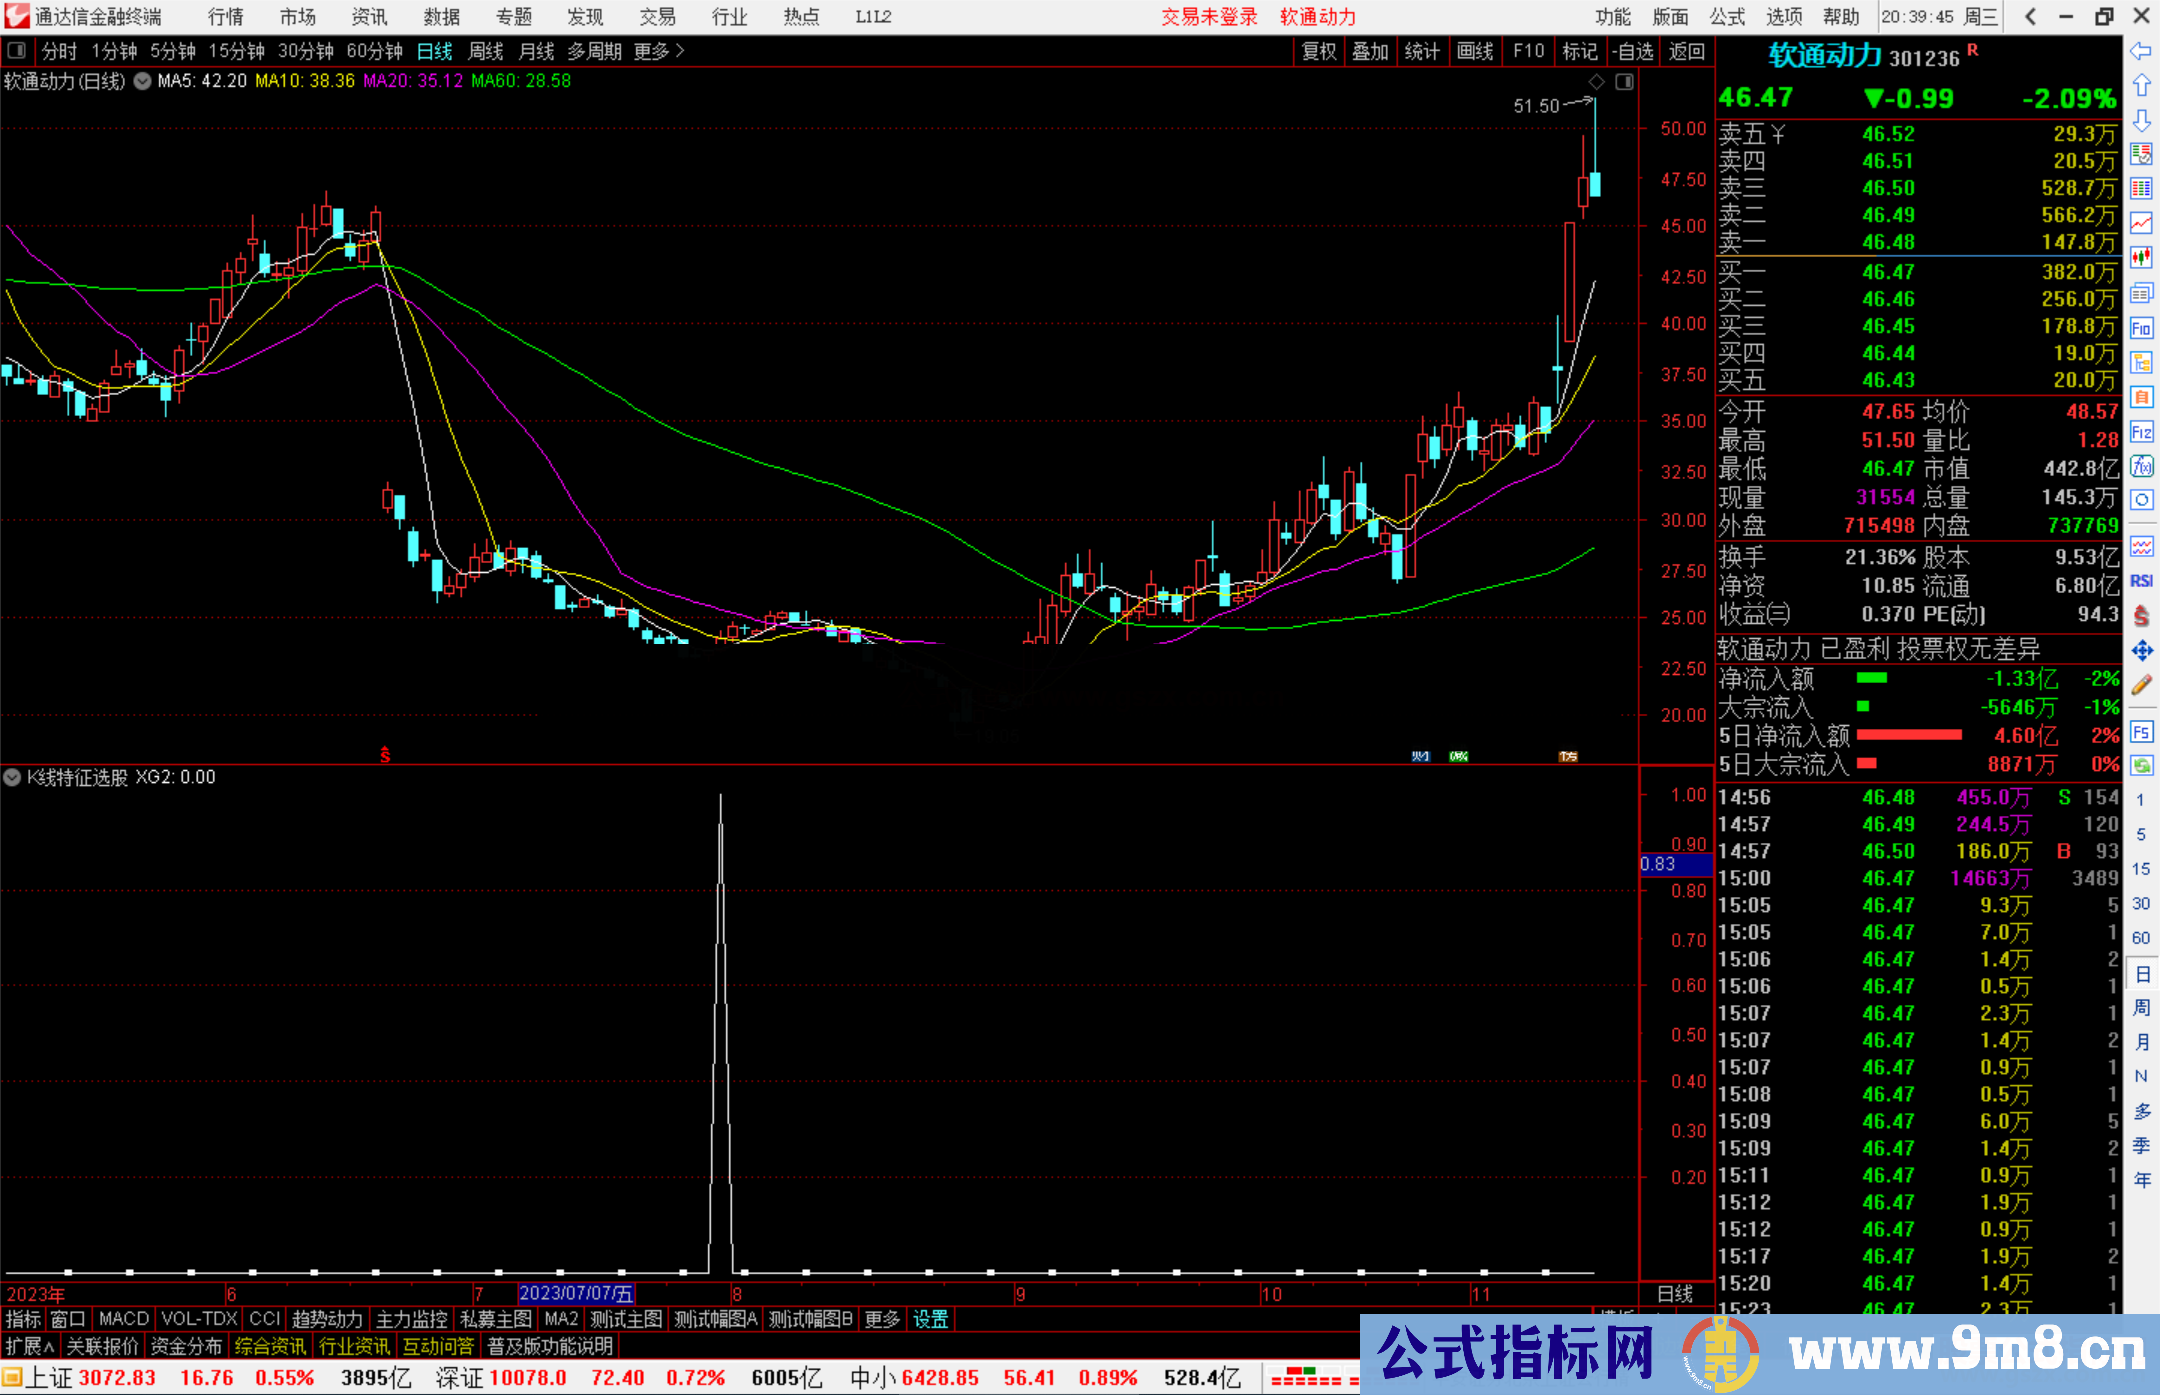This screenshot has width=2160, height=1395.
Task: Click the blue back arrow sidebar icon
Action: pos(2141,51)
